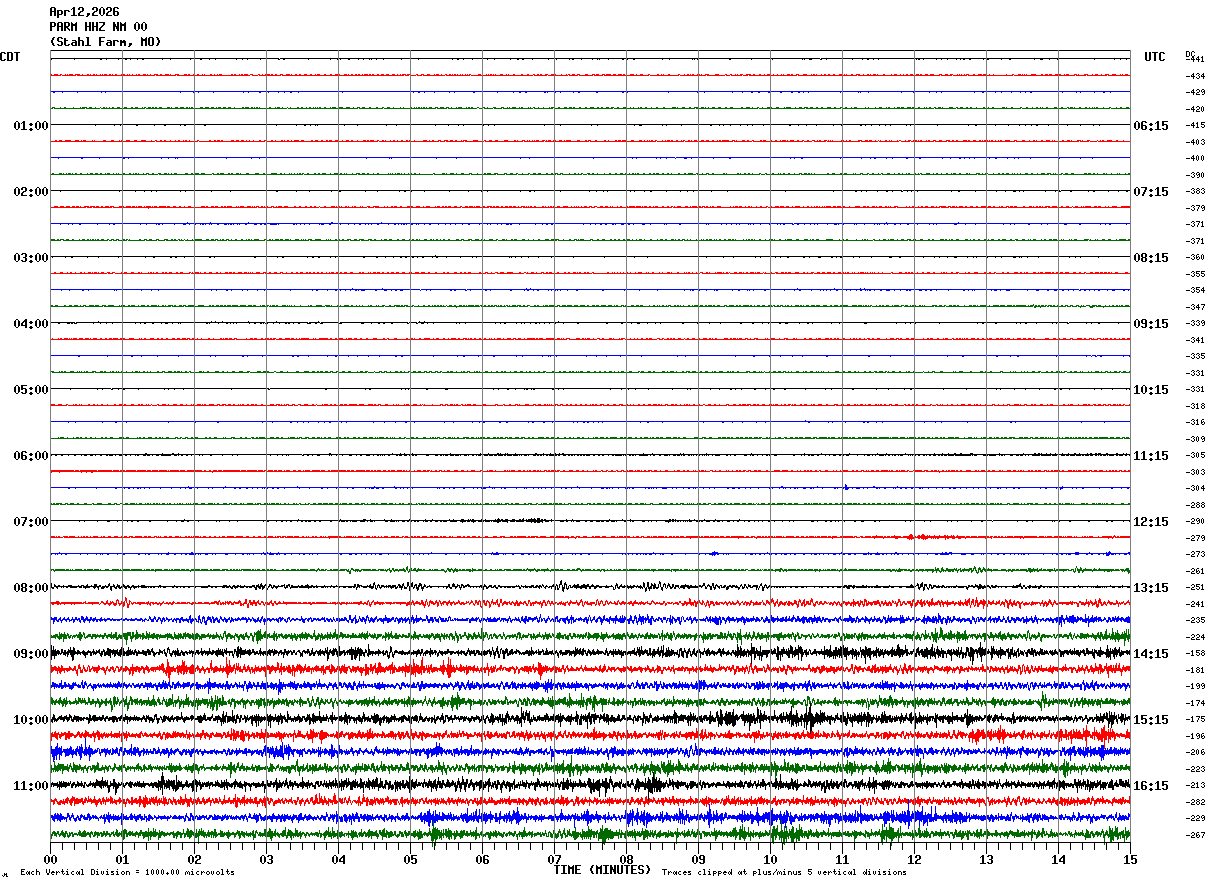Select the "06:00" CDT time label
Image resolution: width=1210 pixels, height=886 pixels.
click(31, 456)
